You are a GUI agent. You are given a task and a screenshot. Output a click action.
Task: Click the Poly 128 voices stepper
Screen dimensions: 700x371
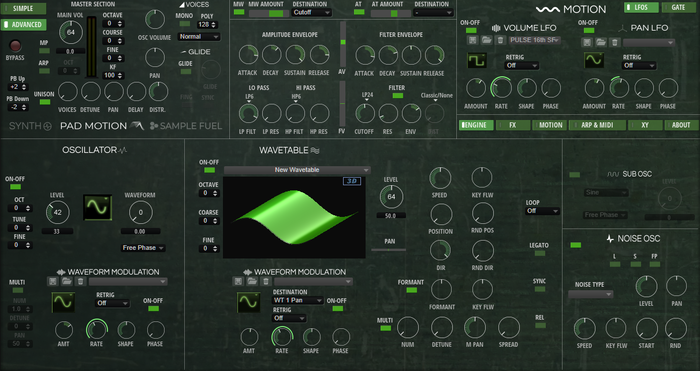[207, 25]
